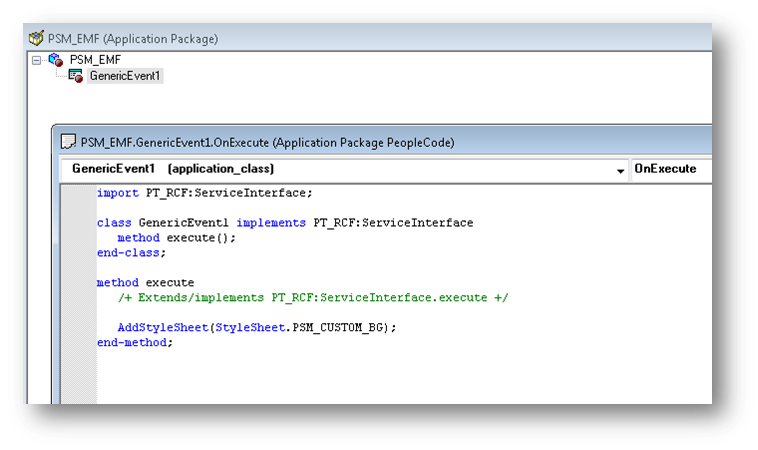This screenshot has width=758, height=450.
Task: Click the class GenericEvent1 implements line
Action: 285,223
